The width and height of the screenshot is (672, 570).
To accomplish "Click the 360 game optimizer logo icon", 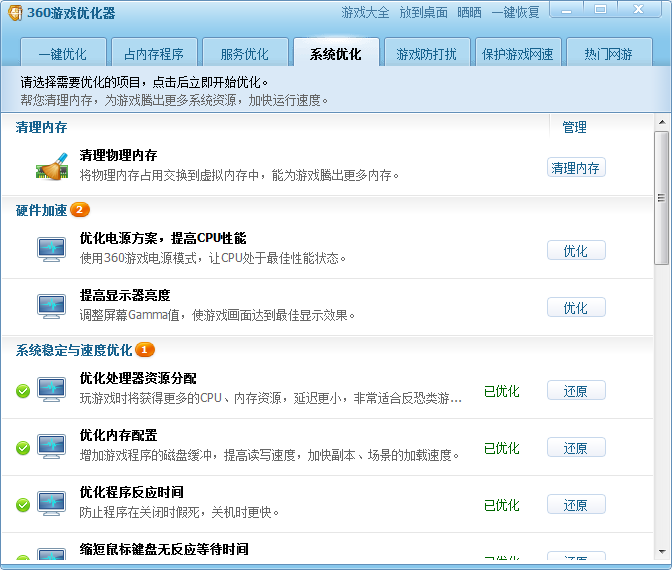I will tap(15, 13).
